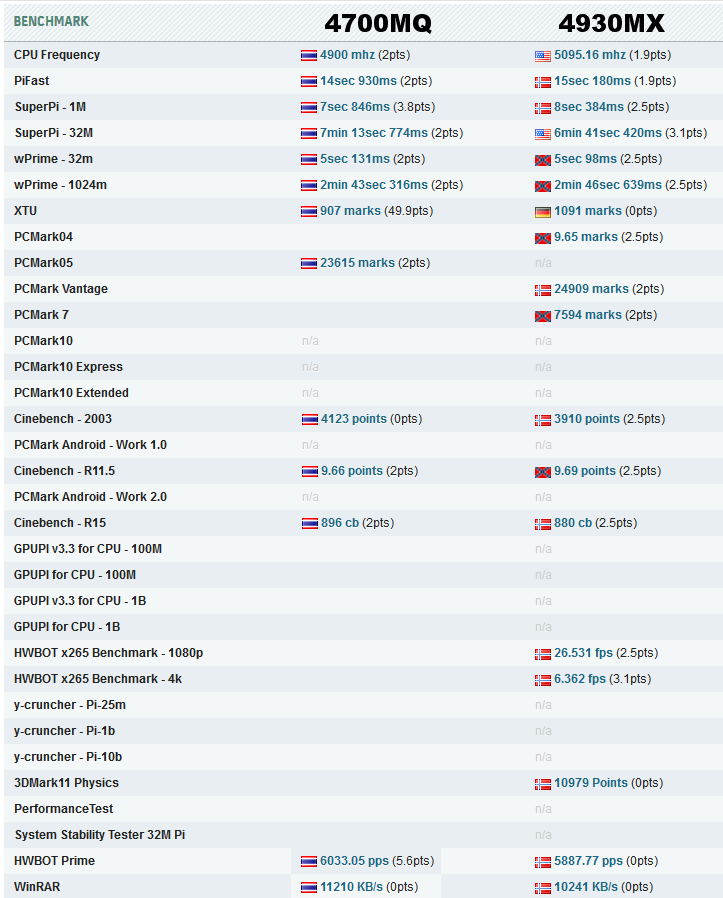
Task: Open the 5095.16 mhz score link
Action: [x=590, y=55]
